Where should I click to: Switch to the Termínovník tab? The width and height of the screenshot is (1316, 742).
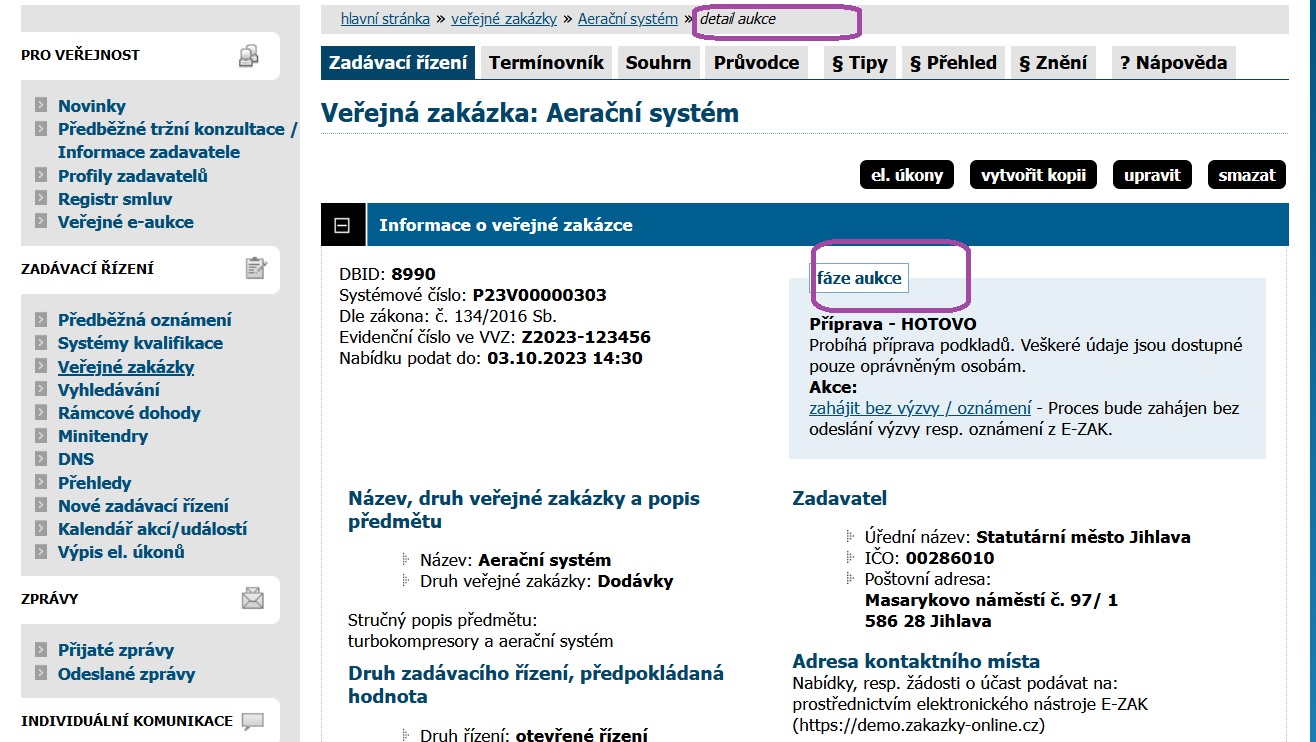tap(546, 63)
